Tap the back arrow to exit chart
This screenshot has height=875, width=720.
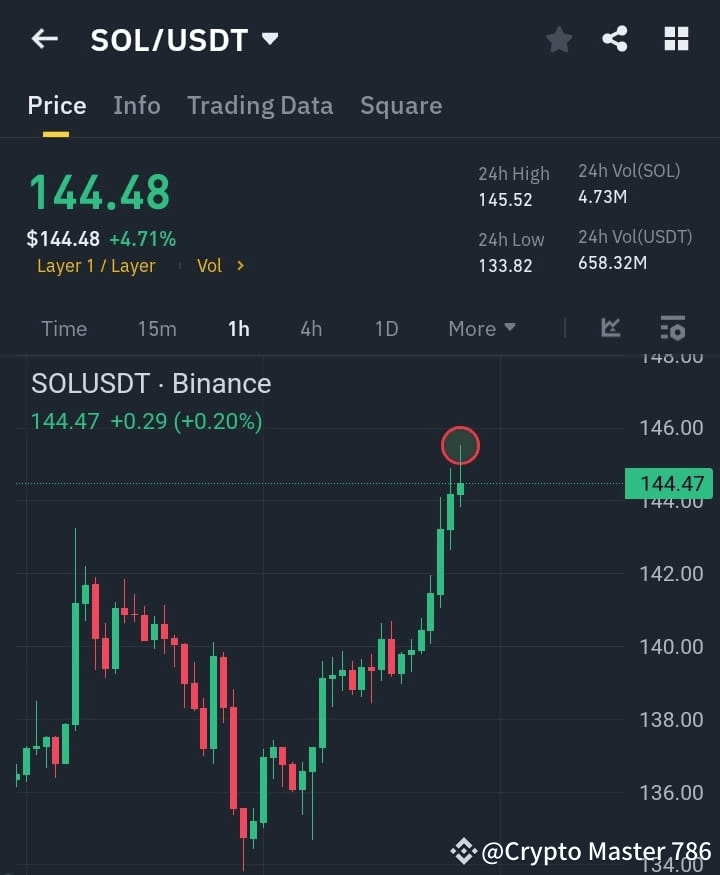click(x=43, y=38)
